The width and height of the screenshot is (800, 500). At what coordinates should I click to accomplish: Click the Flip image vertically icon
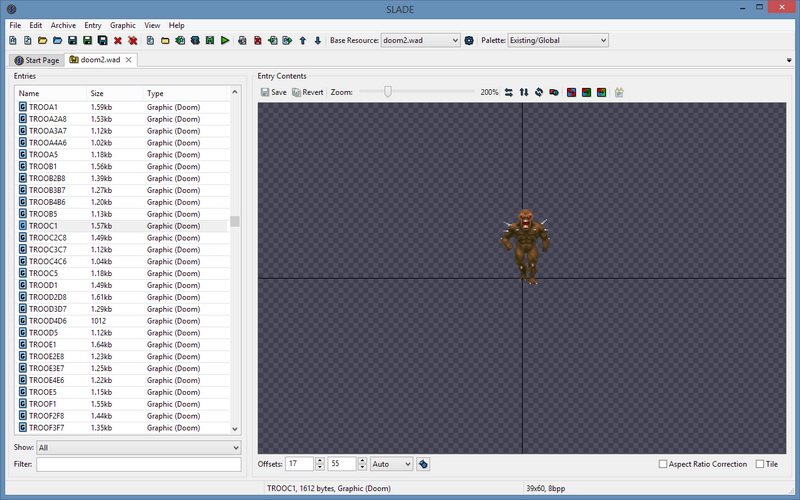(524, 92)
